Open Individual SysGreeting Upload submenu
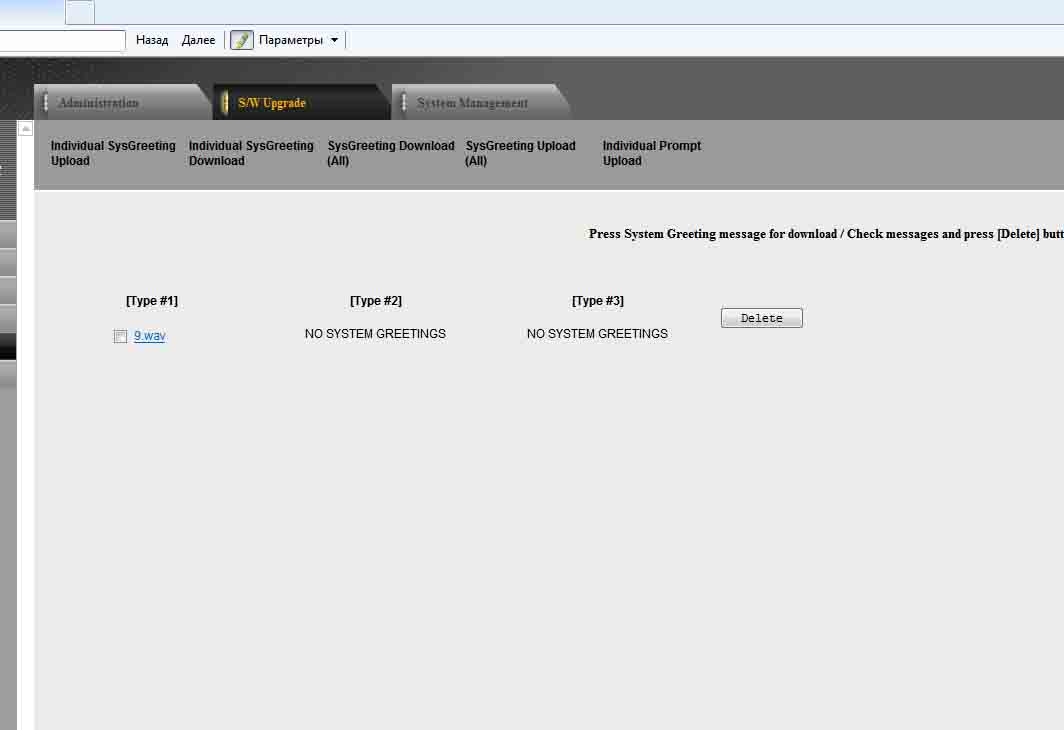The image size is (1064, 730). click(112, 153)
